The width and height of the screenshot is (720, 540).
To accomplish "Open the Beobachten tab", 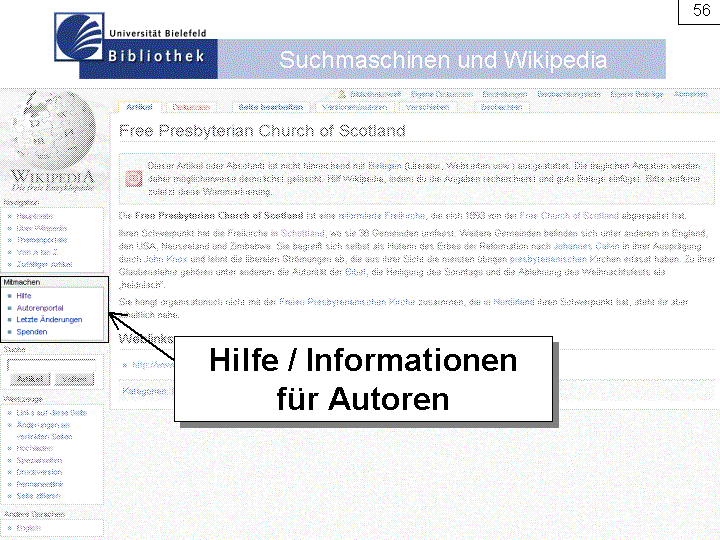I will tap(501, 107).
